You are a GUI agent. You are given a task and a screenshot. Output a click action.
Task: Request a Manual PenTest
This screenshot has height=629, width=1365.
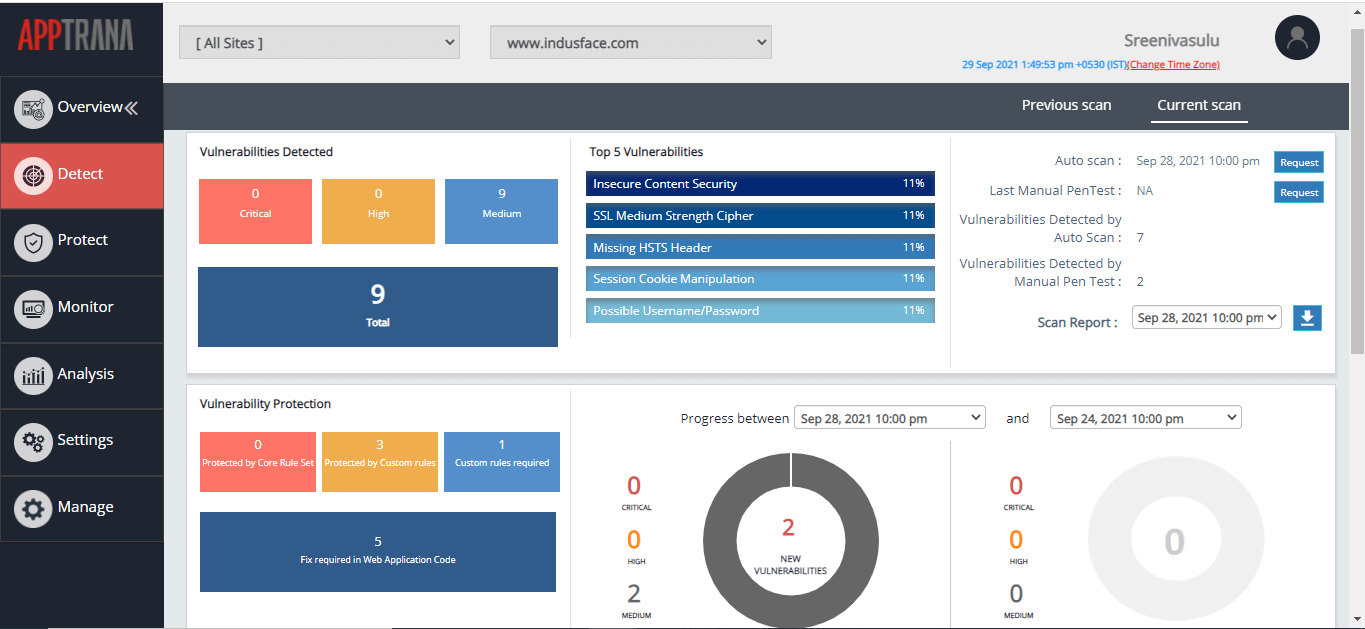pyautogui.click(x=1299, y=192)
